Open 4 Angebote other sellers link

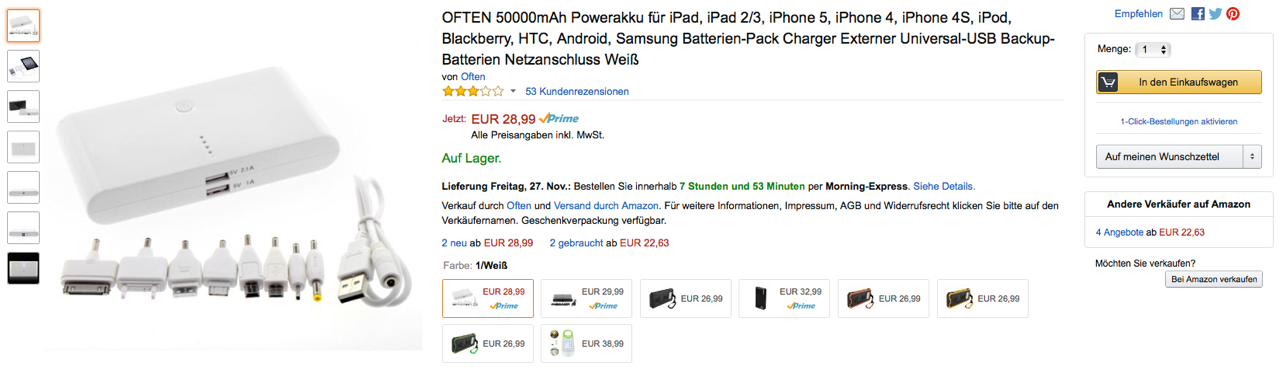coord(1119,232)
